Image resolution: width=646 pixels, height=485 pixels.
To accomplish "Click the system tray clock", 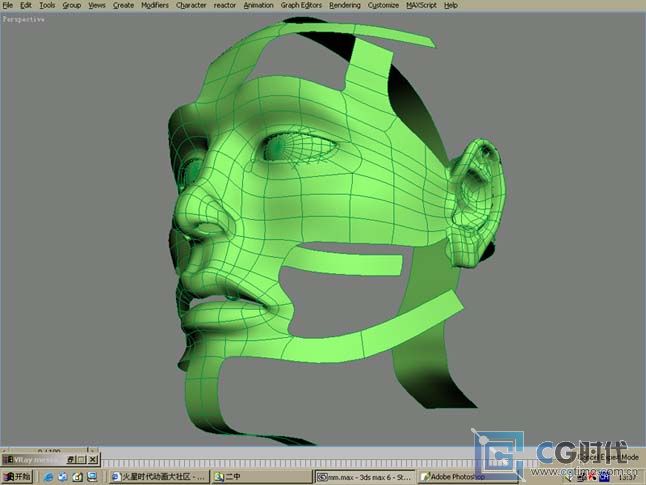I will (627, 477).
